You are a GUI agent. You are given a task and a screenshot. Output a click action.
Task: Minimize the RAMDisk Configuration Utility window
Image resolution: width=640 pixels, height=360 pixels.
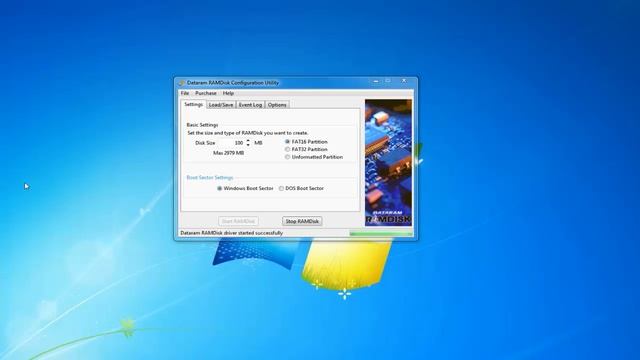[376, 82]
